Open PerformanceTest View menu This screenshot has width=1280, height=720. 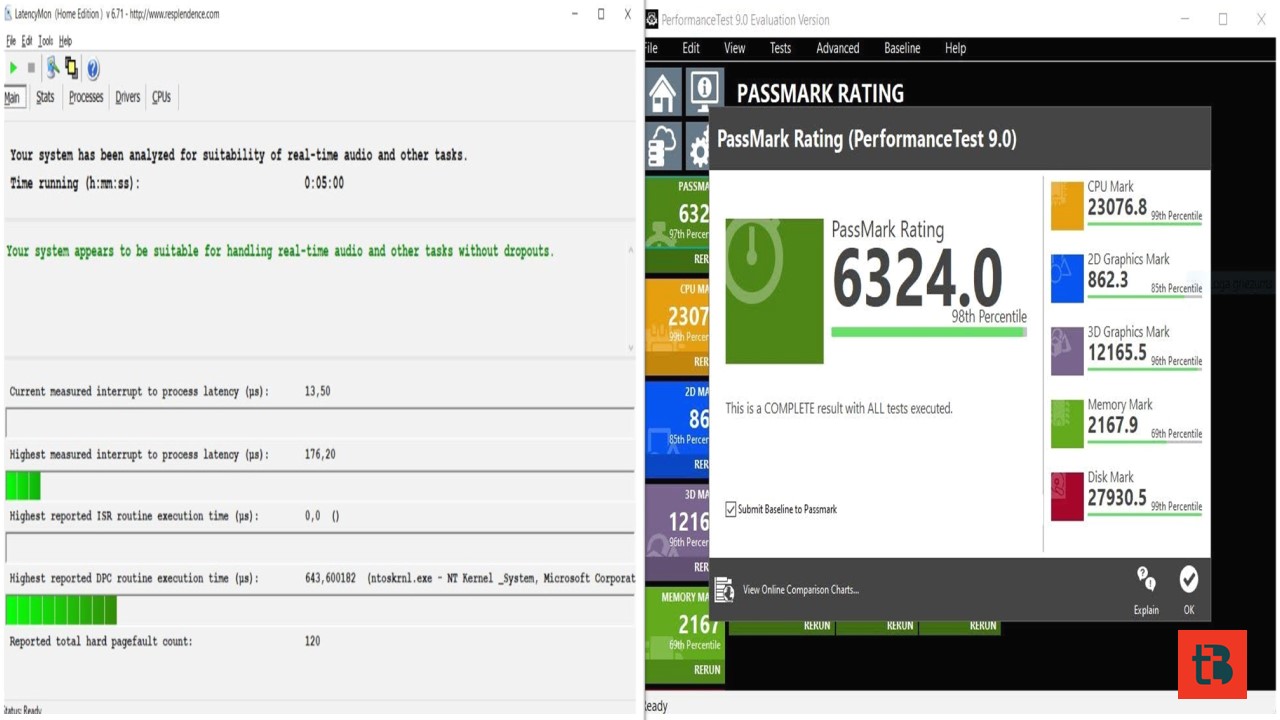coord(735,48)
